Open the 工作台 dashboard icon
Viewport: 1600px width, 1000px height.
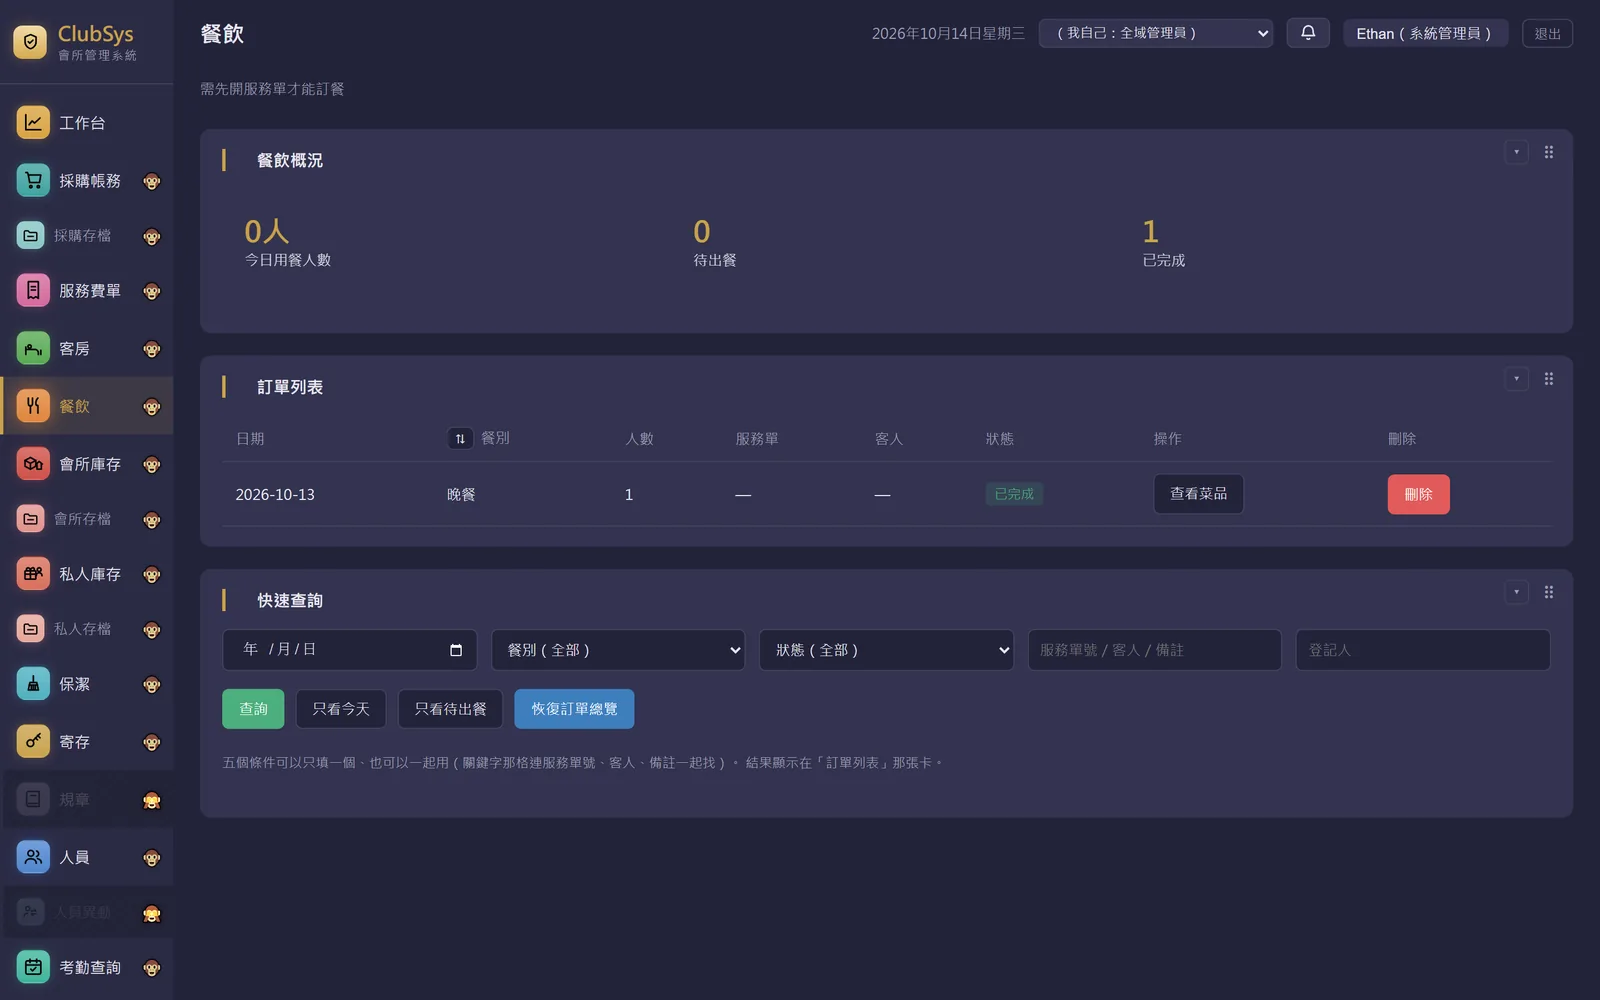click(33, 122)
